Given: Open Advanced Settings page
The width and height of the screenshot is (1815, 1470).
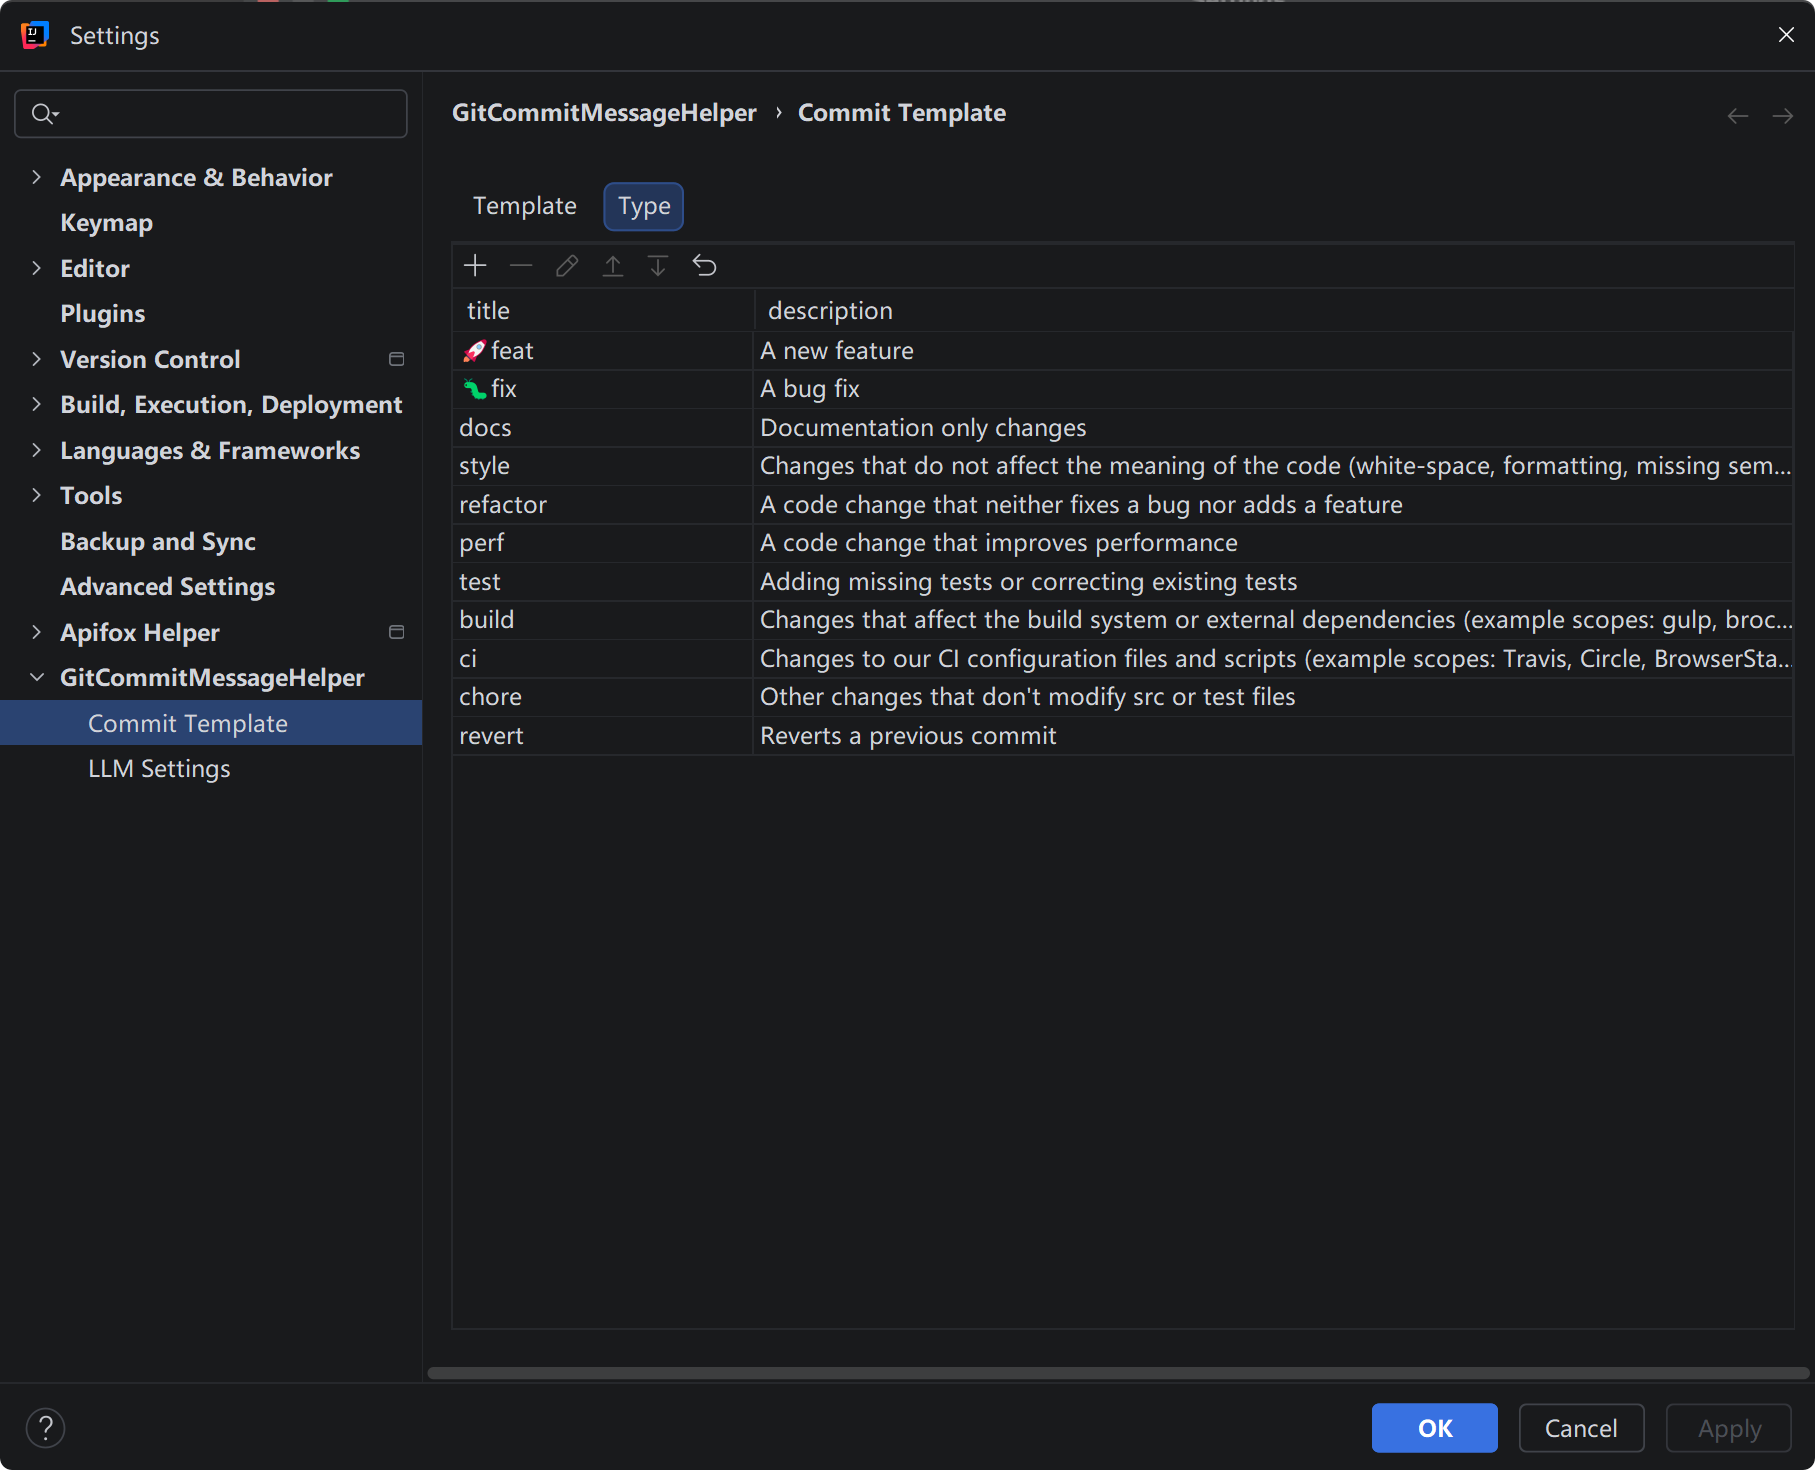Looking at the screenshot, I should point(167,587).
